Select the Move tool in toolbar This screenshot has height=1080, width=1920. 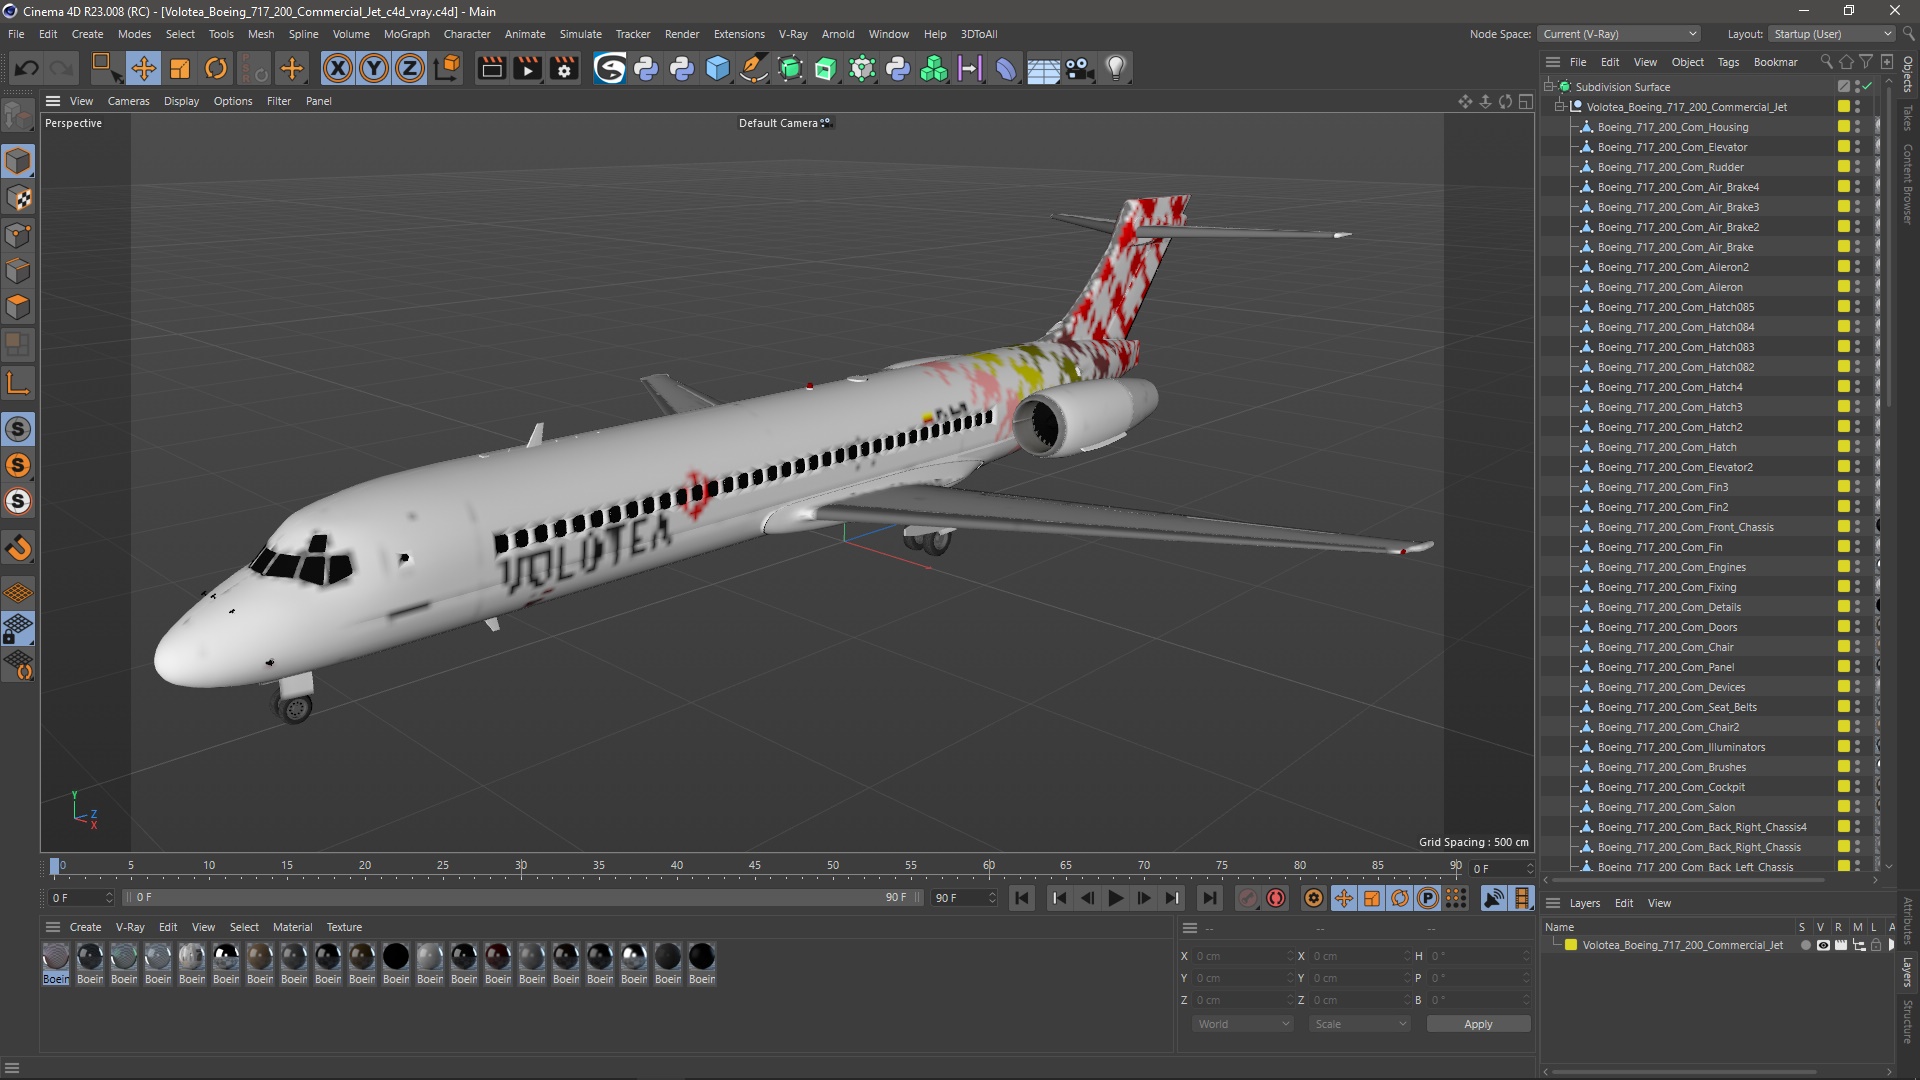point(143,68)
